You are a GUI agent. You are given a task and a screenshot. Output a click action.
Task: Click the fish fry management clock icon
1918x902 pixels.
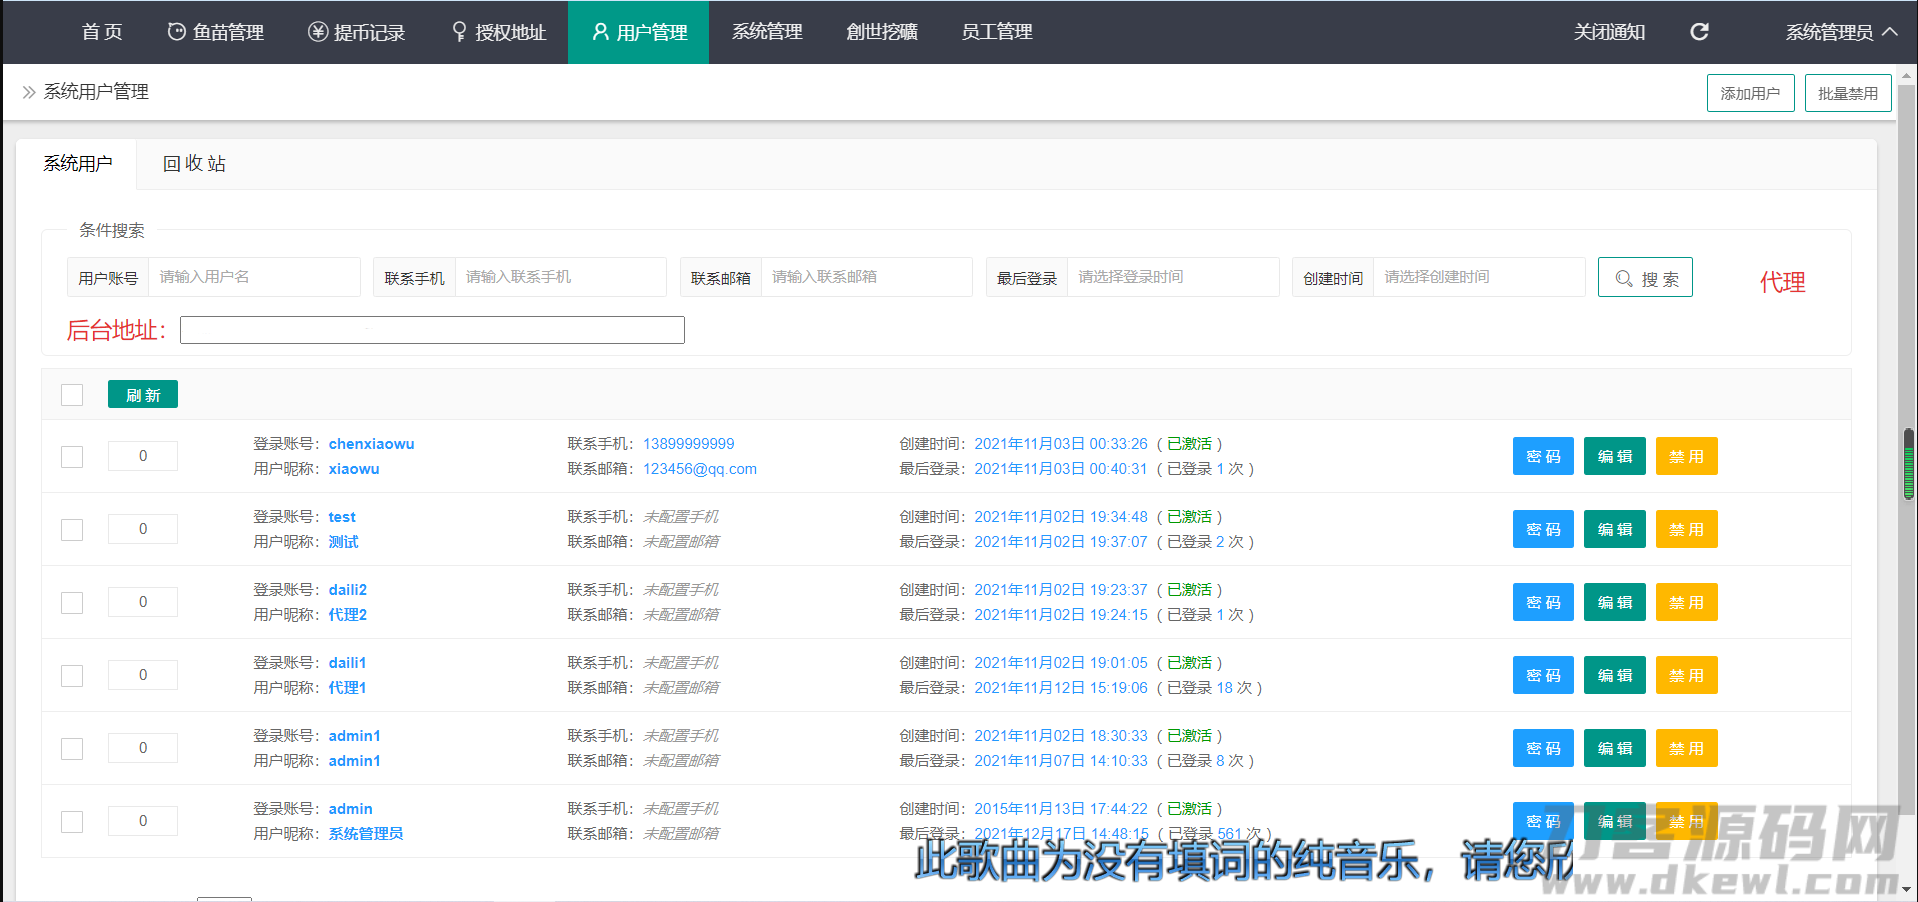point(176,32)
